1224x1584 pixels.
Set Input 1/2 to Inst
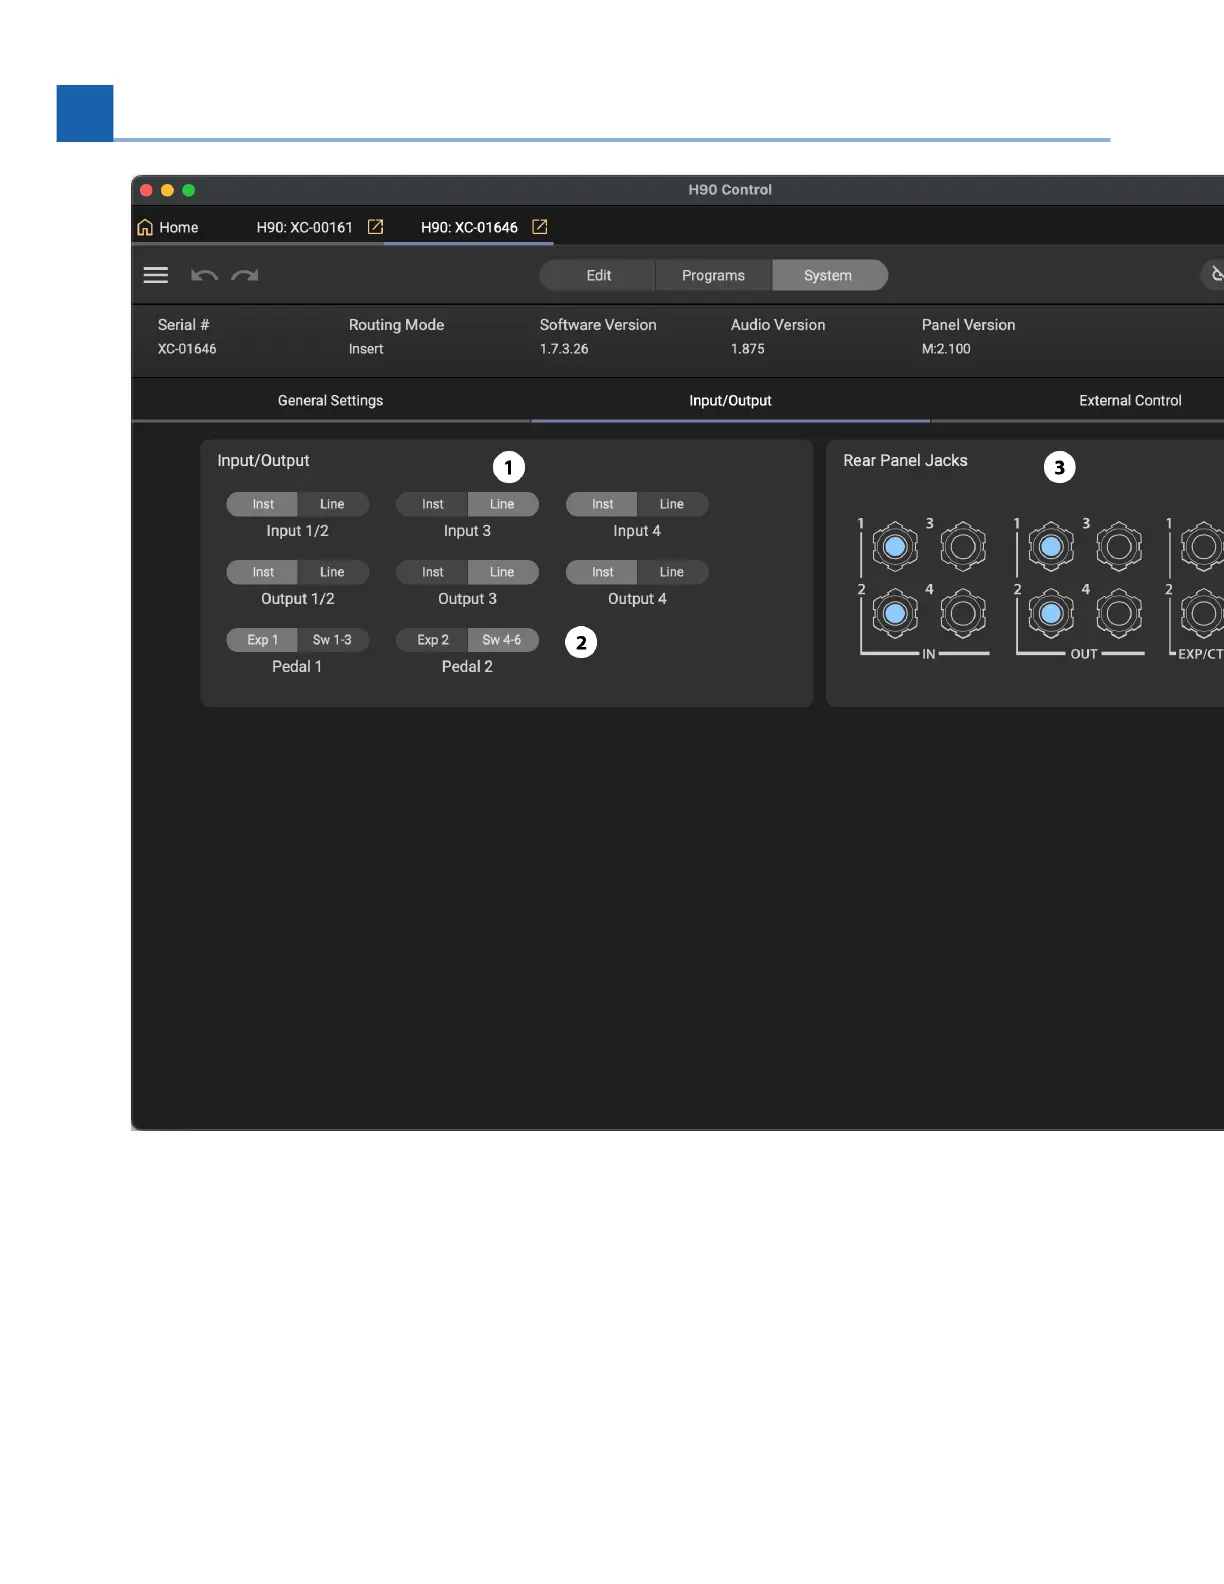[x=263, y=504]
